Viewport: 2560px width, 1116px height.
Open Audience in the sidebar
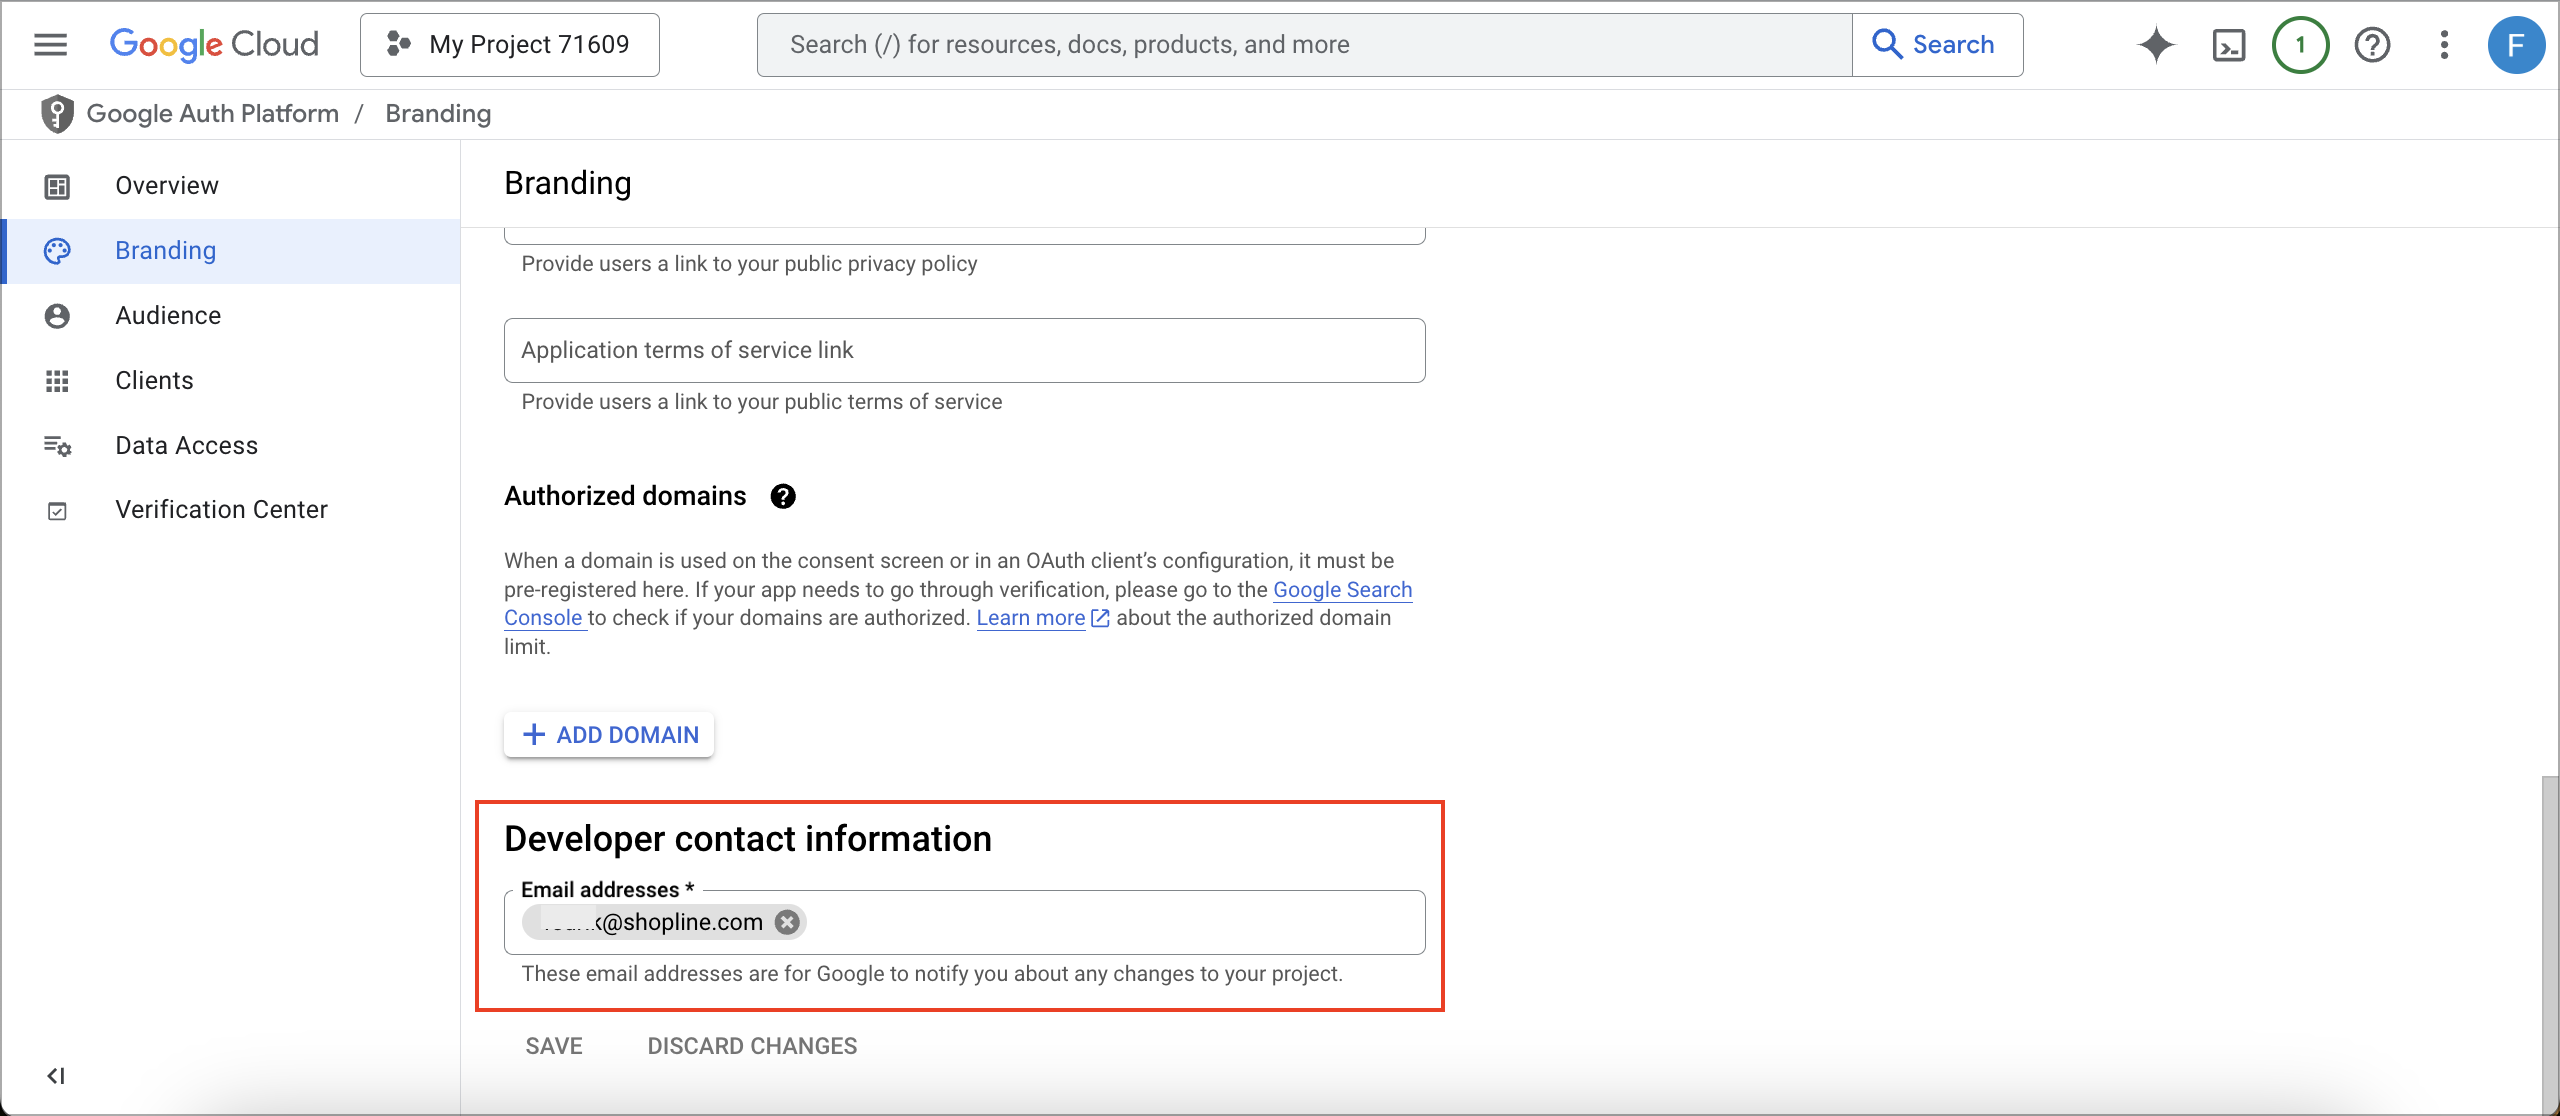tap(232, 316)
